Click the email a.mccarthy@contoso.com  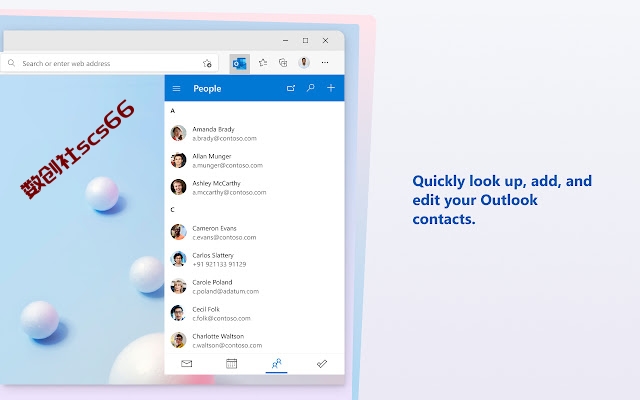pyautogui.click(x=229, y=192)
